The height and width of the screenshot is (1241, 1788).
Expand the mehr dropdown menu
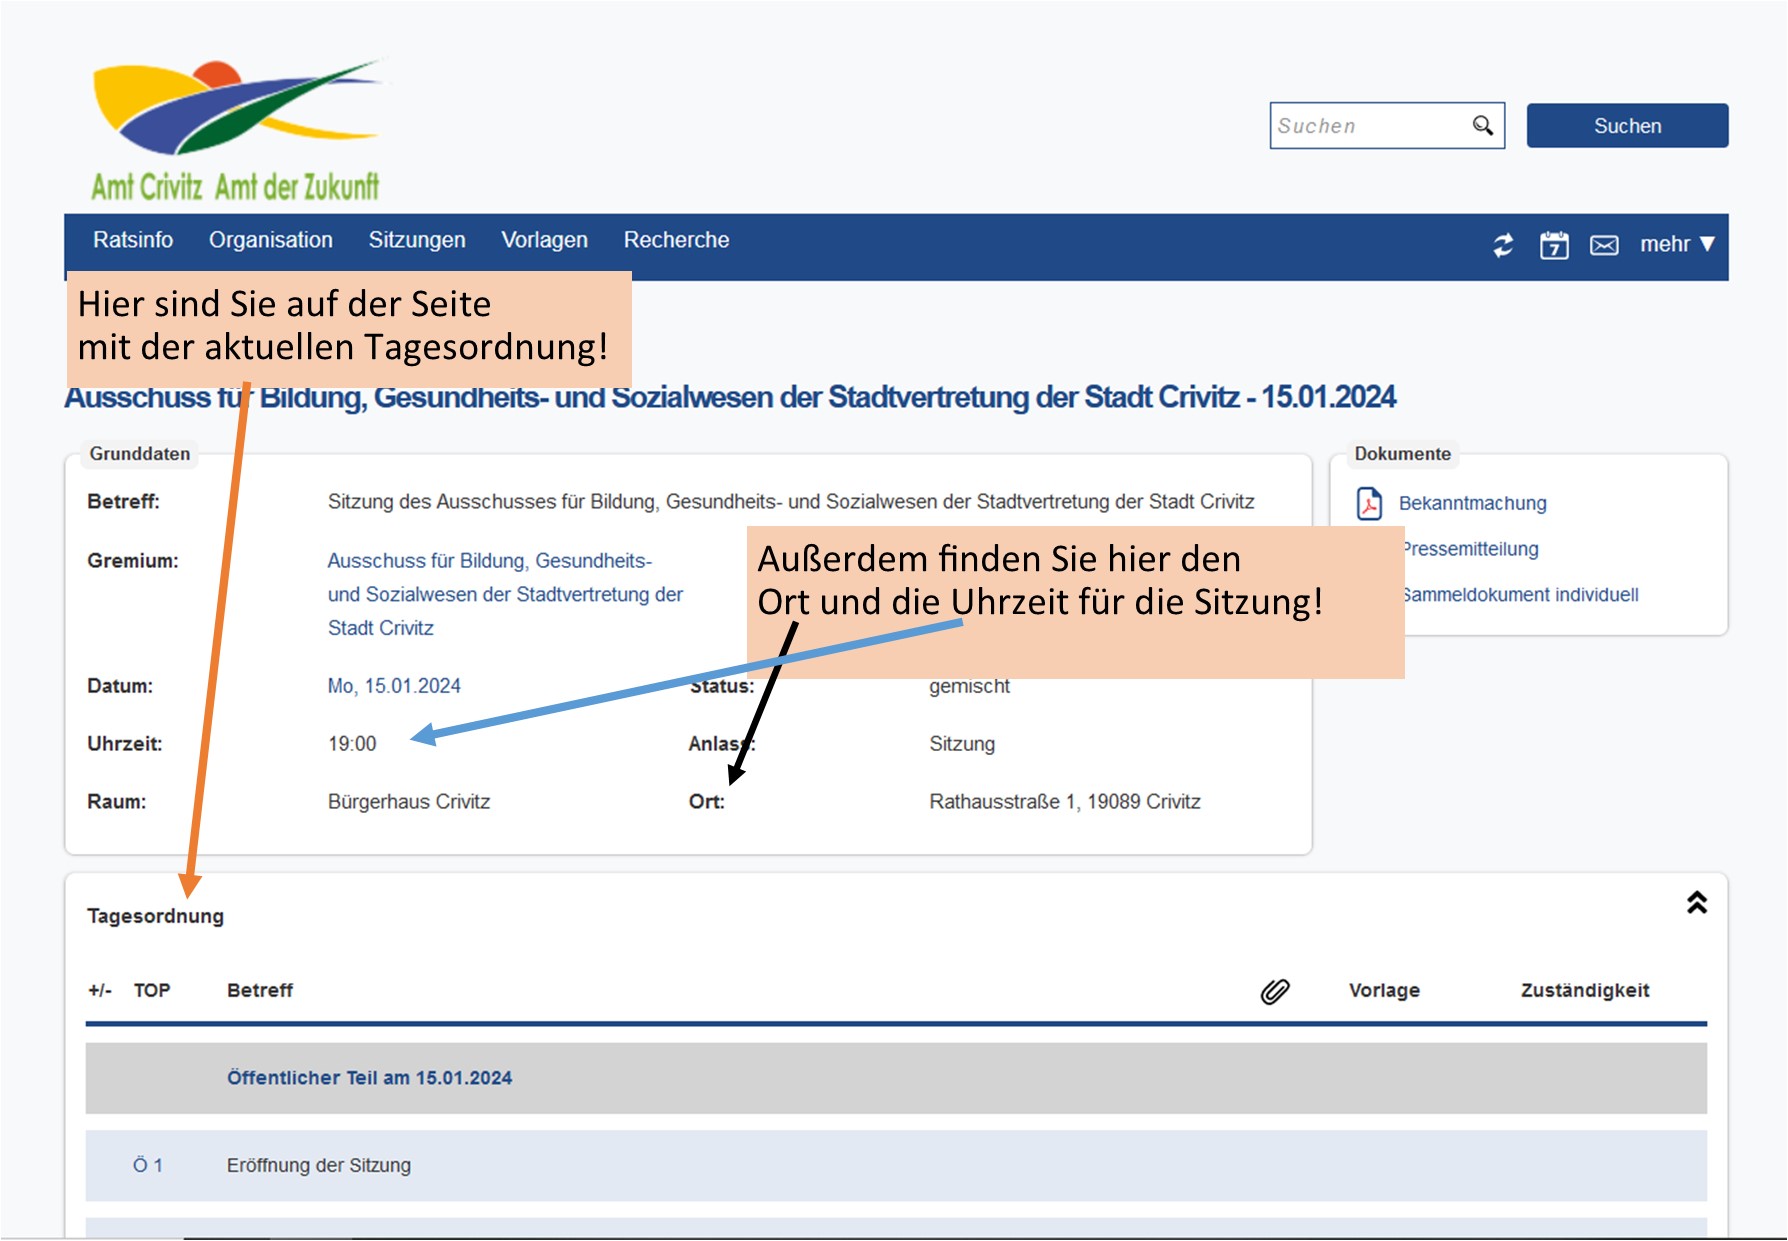pos(1677,244)
